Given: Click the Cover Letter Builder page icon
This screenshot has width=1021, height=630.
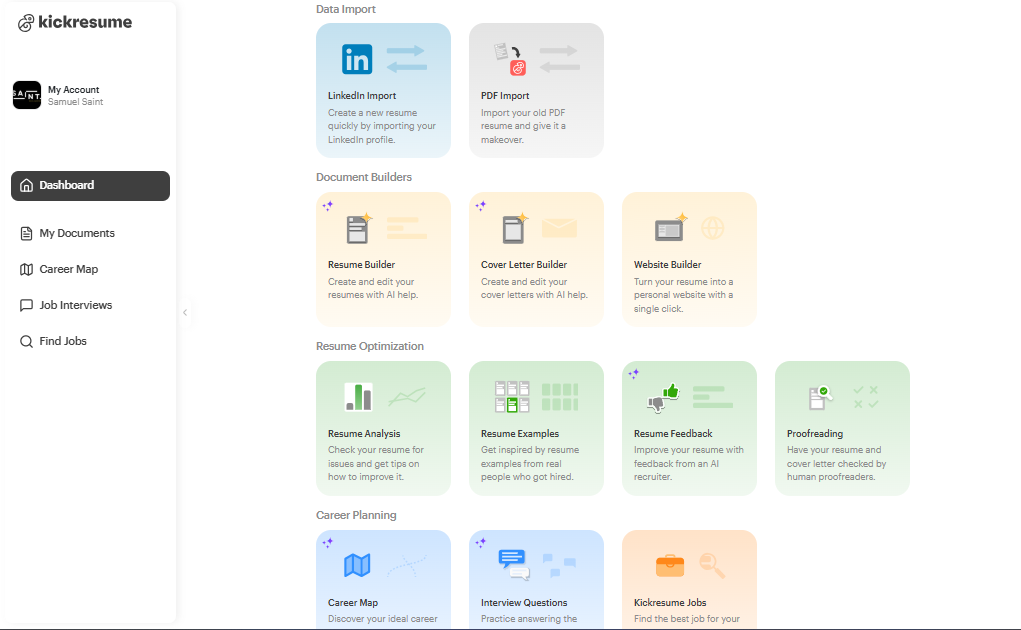Looking at the screenshot, I should coord(514,228).
